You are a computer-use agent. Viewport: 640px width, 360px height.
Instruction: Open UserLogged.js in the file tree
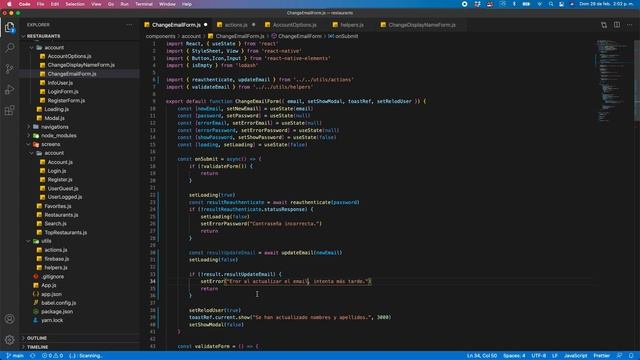(x=64, y=197)
